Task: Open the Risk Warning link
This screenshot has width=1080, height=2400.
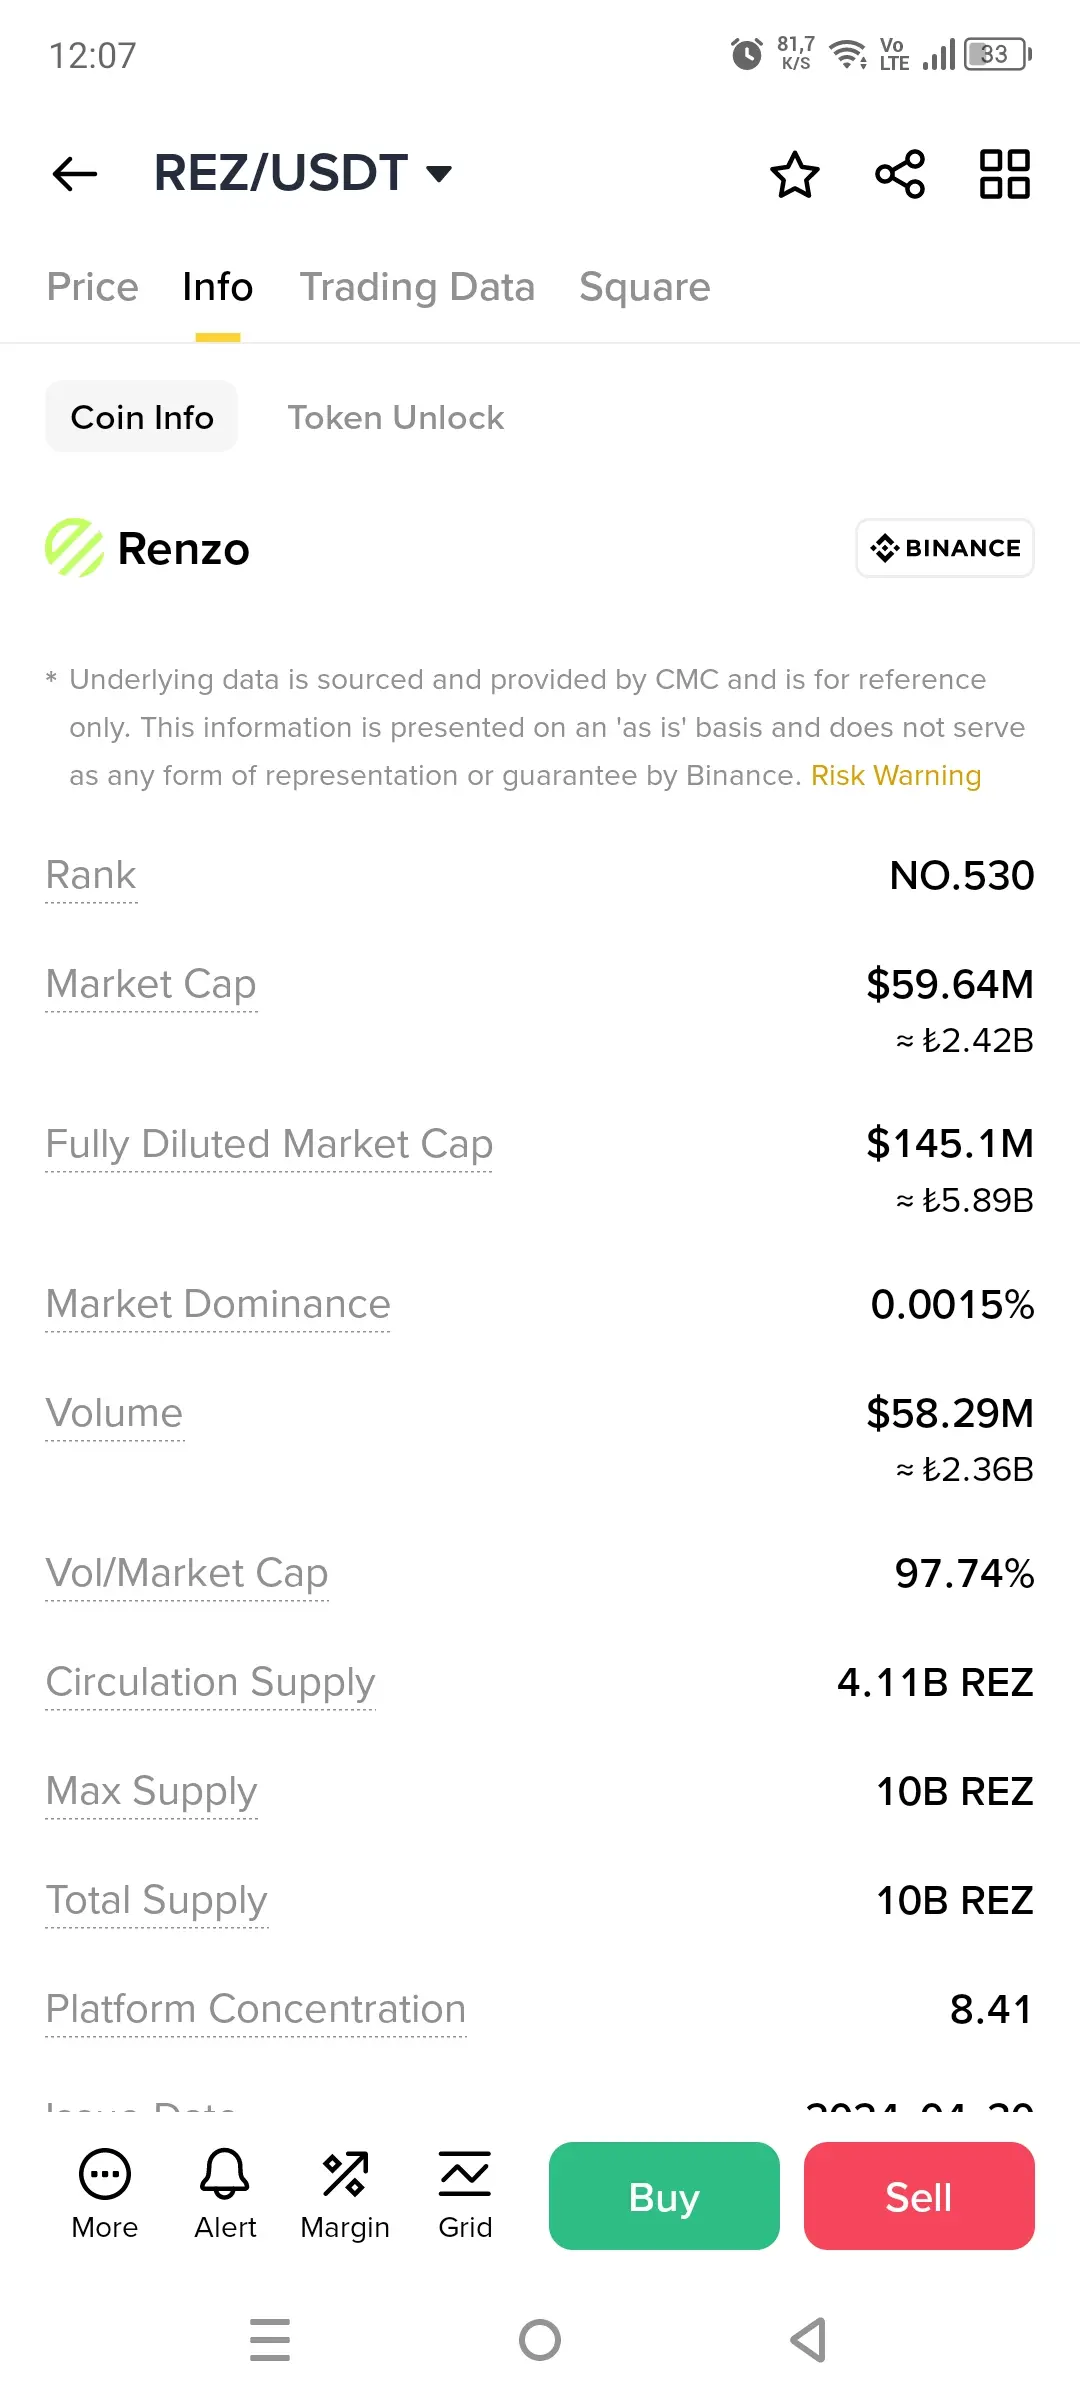Action: point(896,776)
